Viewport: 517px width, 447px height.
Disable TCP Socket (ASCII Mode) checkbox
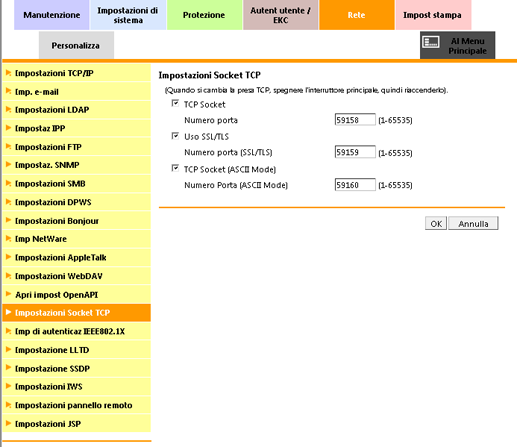(x=175, y=168)
